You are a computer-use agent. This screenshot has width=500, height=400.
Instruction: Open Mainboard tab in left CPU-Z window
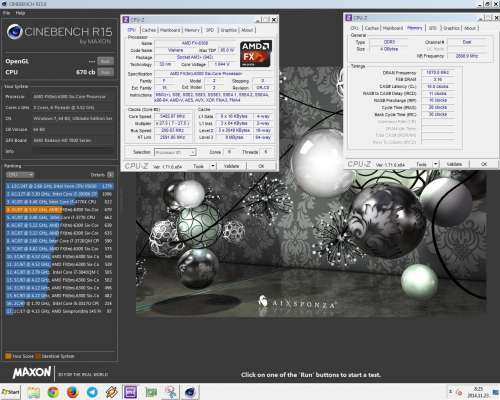170,30
